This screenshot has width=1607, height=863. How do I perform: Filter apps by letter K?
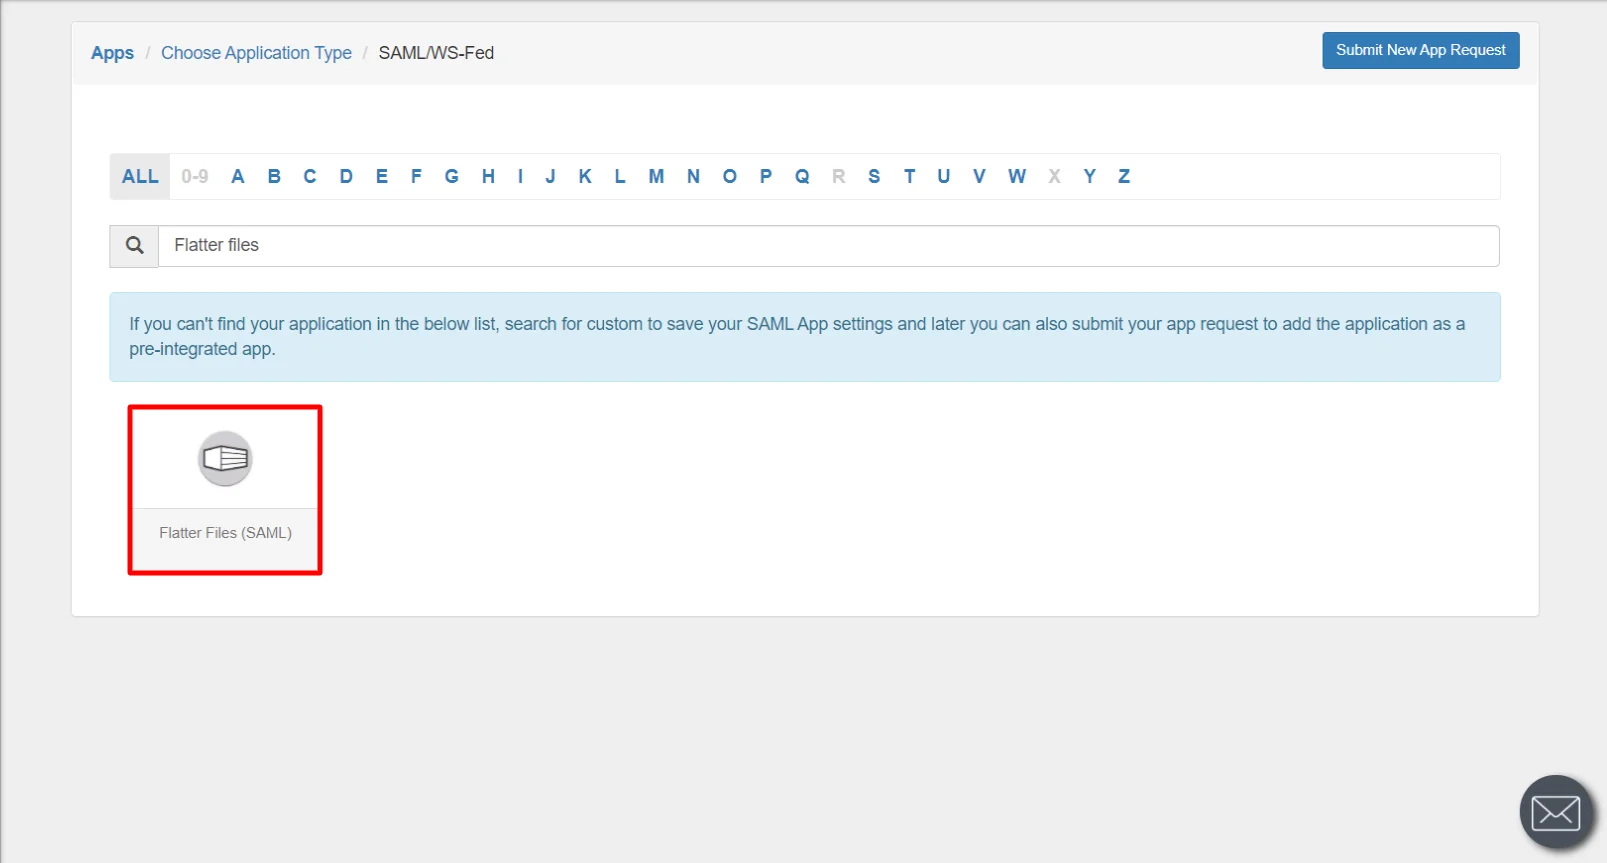coord(585,176)
